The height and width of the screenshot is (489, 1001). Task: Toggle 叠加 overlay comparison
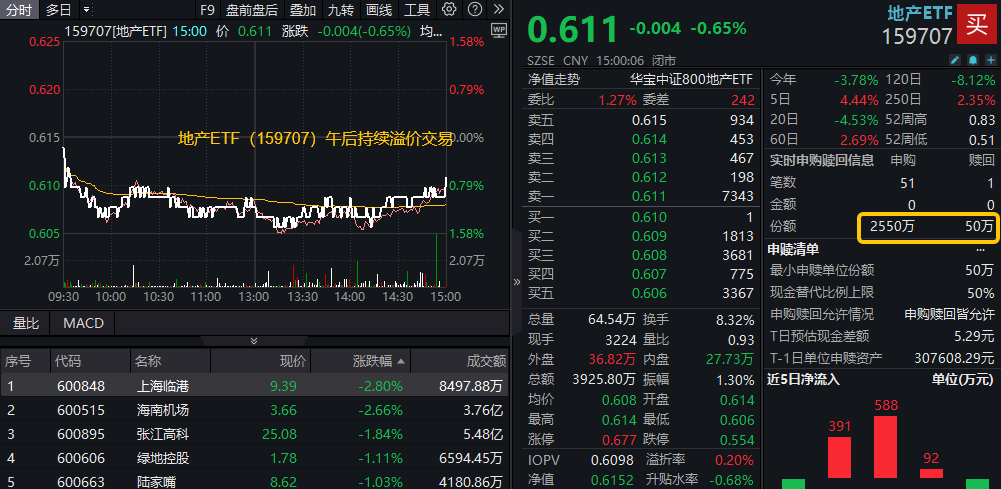point(303,10)
